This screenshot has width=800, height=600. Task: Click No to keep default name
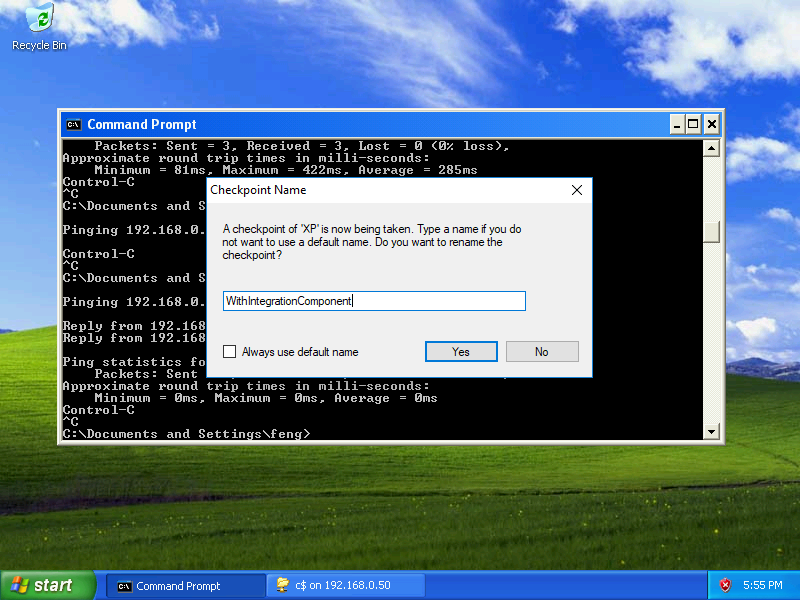tap(542, 352)
